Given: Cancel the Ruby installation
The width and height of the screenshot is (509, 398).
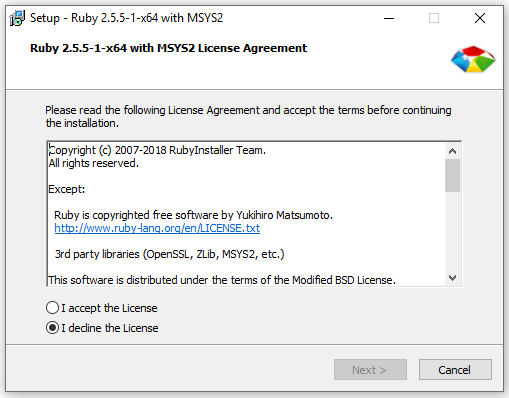Looking at the screenshot, I should click(455, 369).
